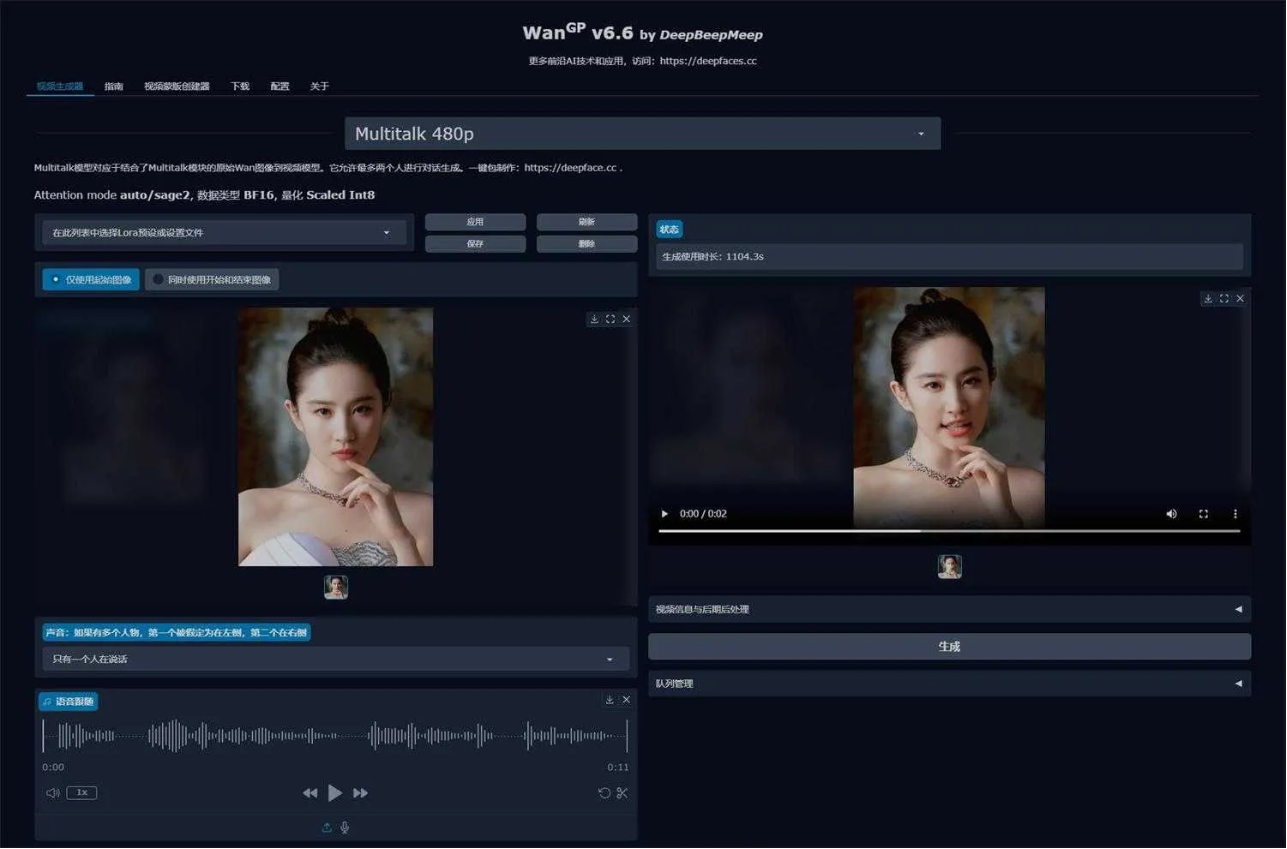Image resolution: width=1287 pixels, height=849 pixels.
Task: Open fullscreen view of the input image
Action: (x=610, y=319)
